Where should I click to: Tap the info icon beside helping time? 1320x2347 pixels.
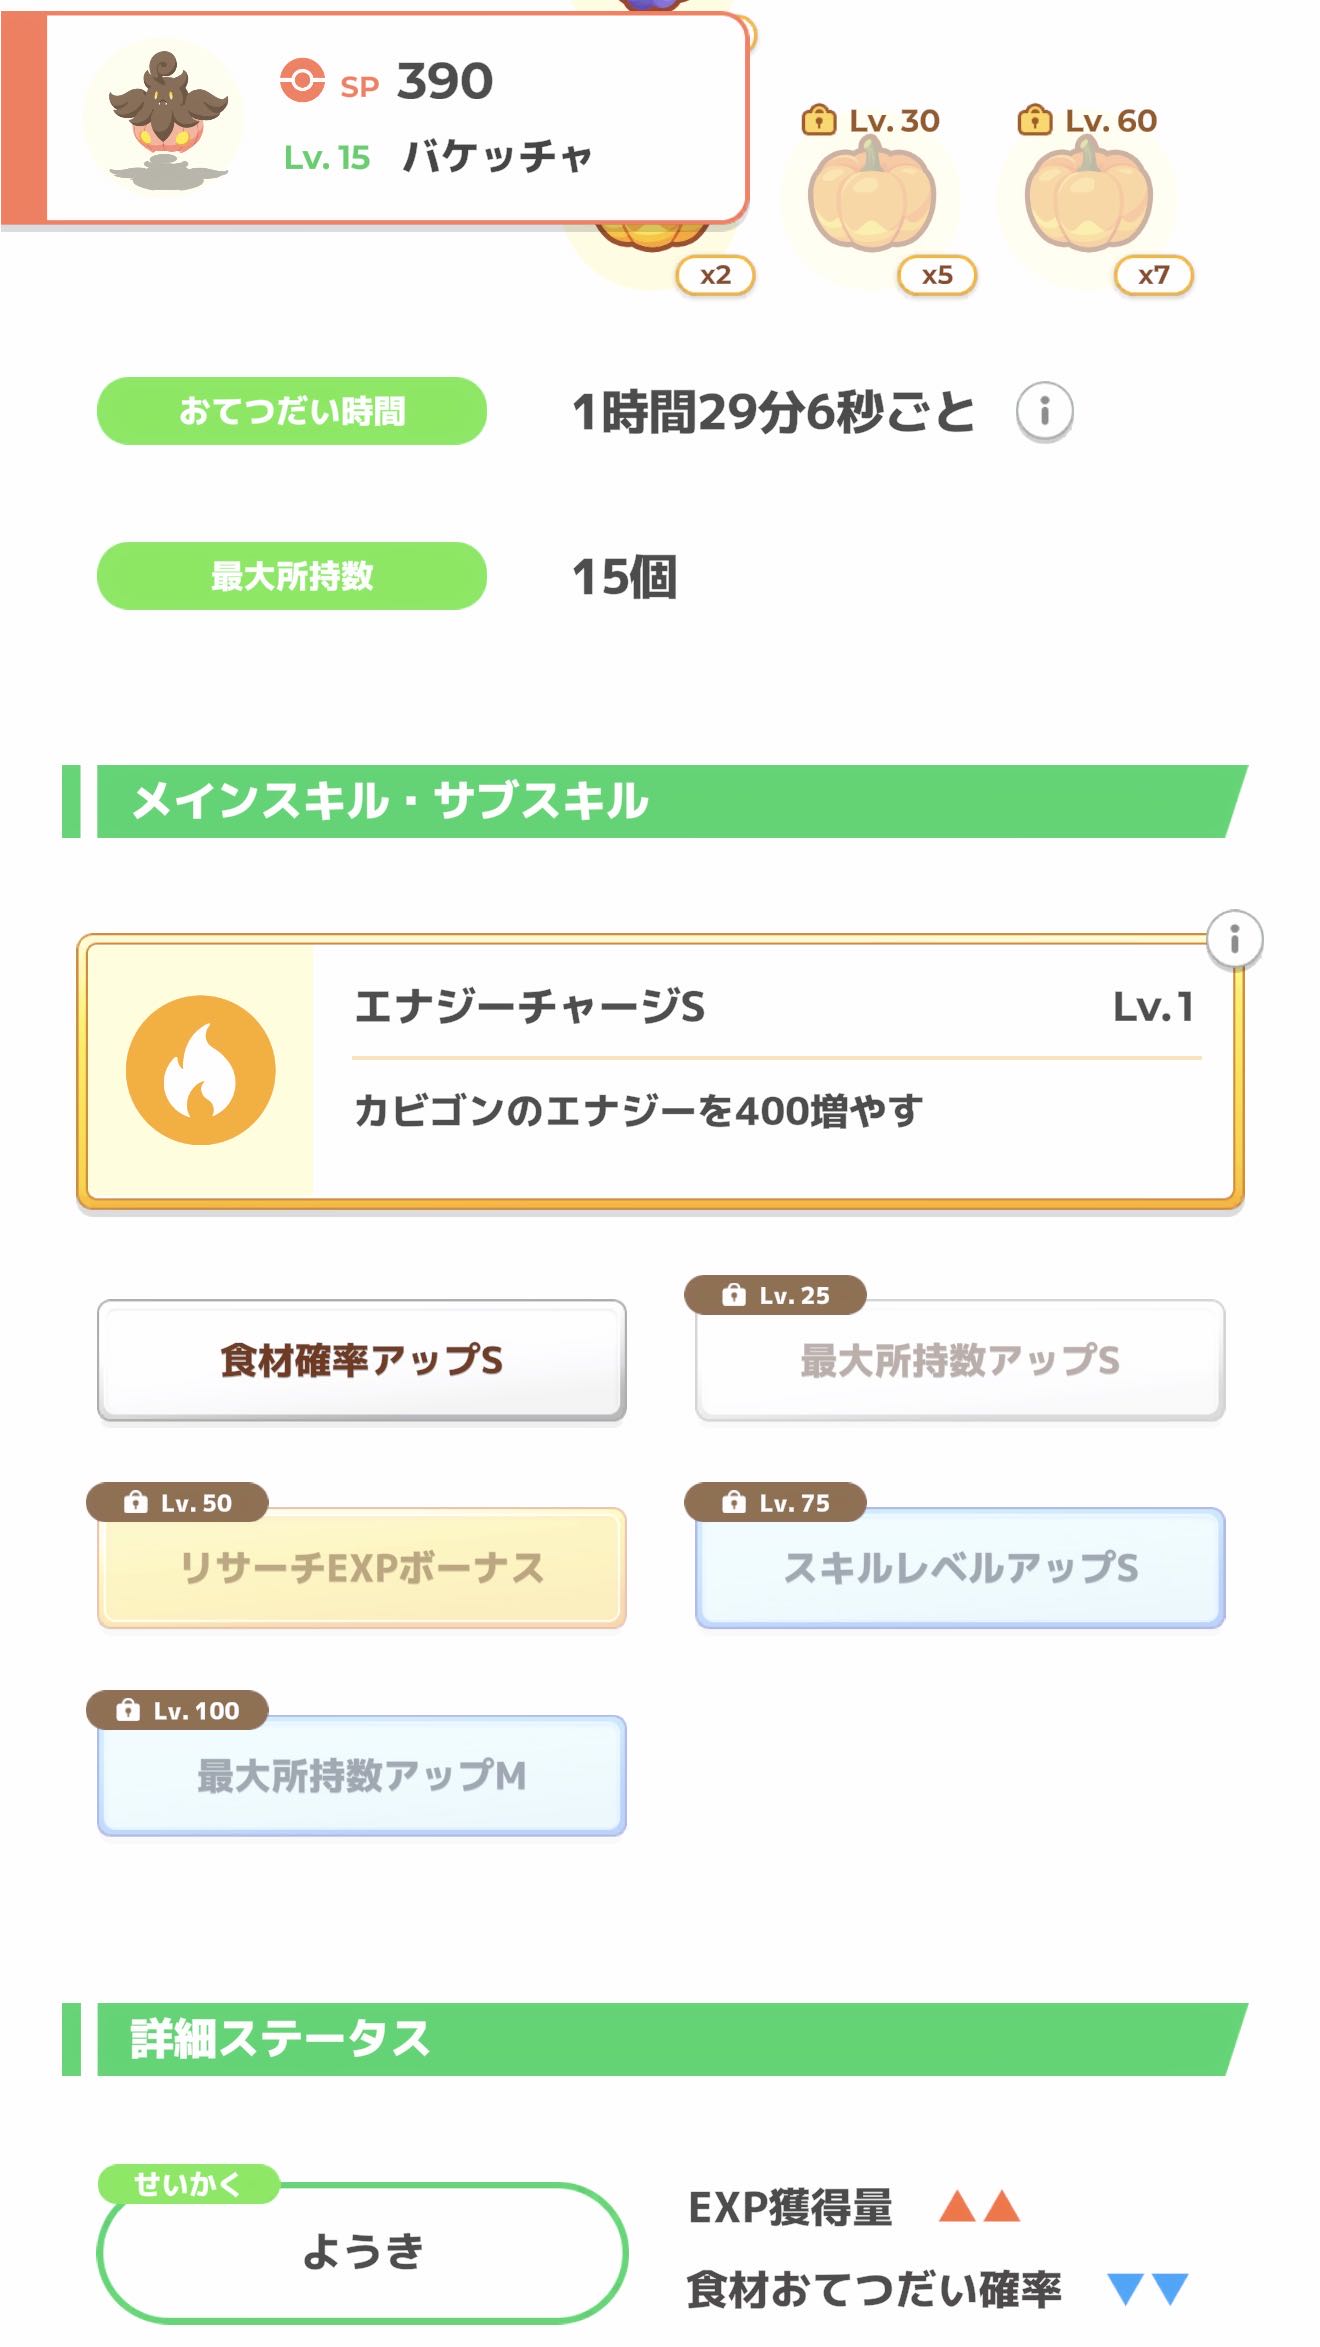tap(1044, 411)
